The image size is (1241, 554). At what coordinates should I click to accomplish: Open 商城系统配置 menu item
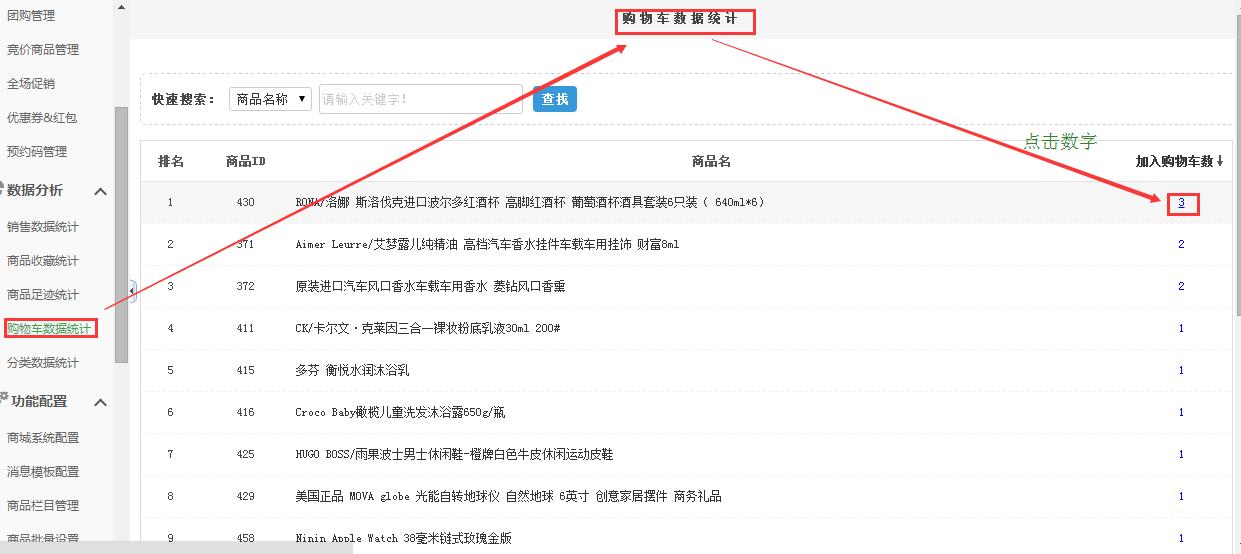(x=42, y=438)
